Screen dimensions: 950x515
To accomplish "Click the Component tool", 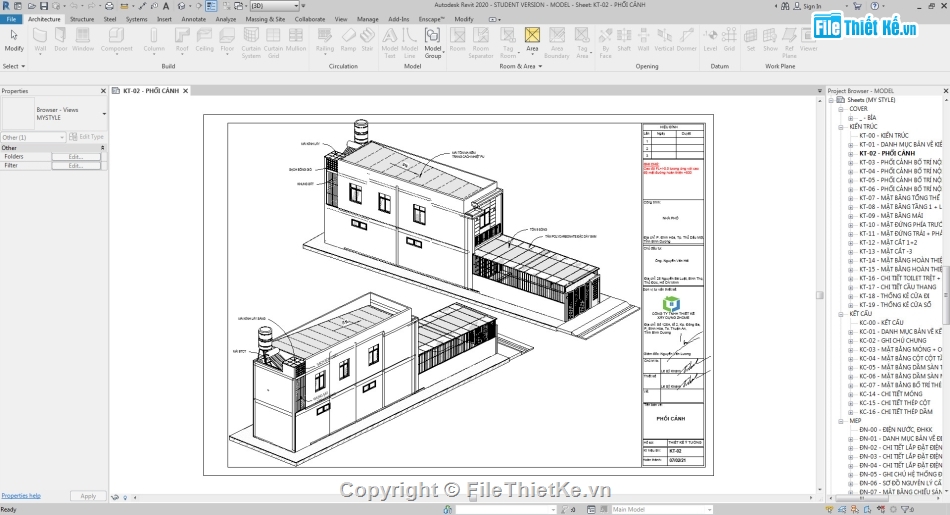I will pos(116,40).
